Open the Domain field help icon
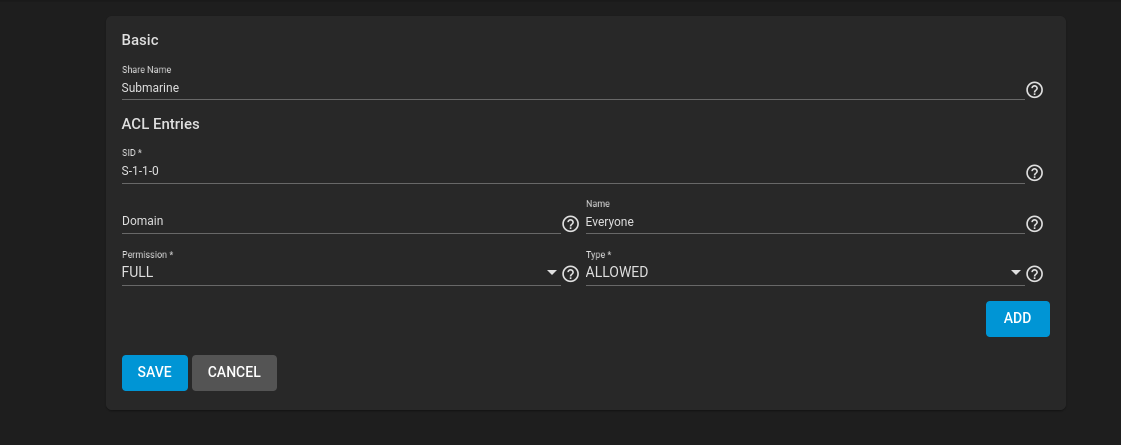 [570, 224]
